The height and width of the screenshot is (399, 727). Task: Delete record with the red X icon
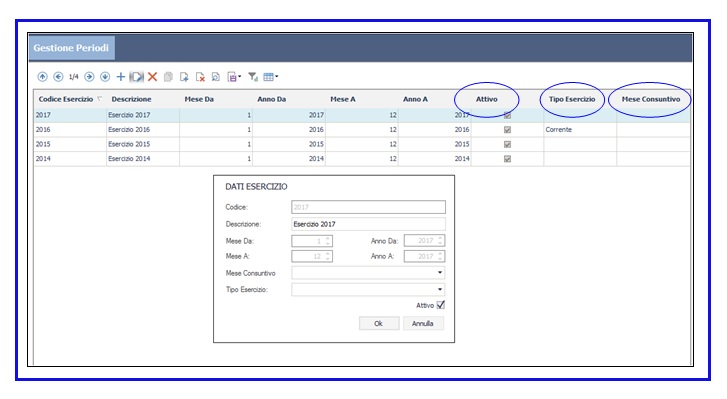click(x=153, y=77)
